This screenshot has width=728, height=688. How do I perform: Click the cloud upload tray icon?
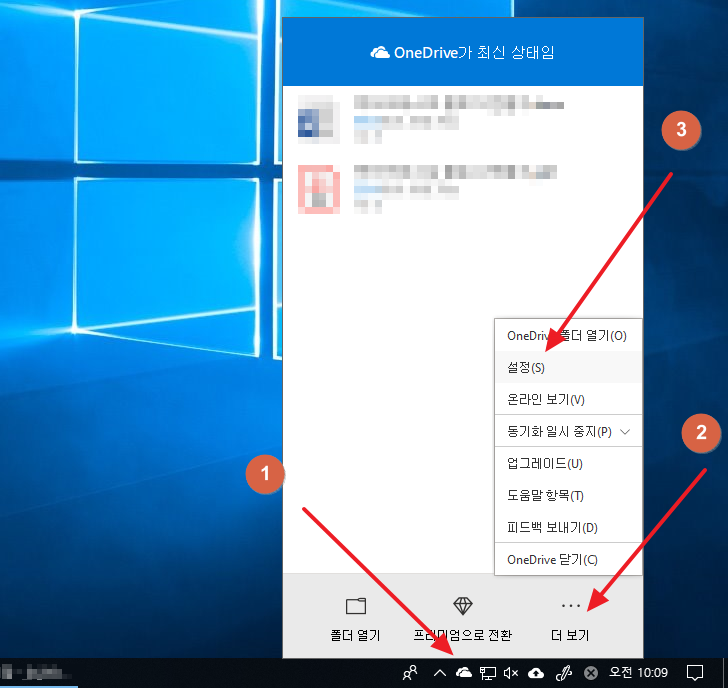pos(536,673)
